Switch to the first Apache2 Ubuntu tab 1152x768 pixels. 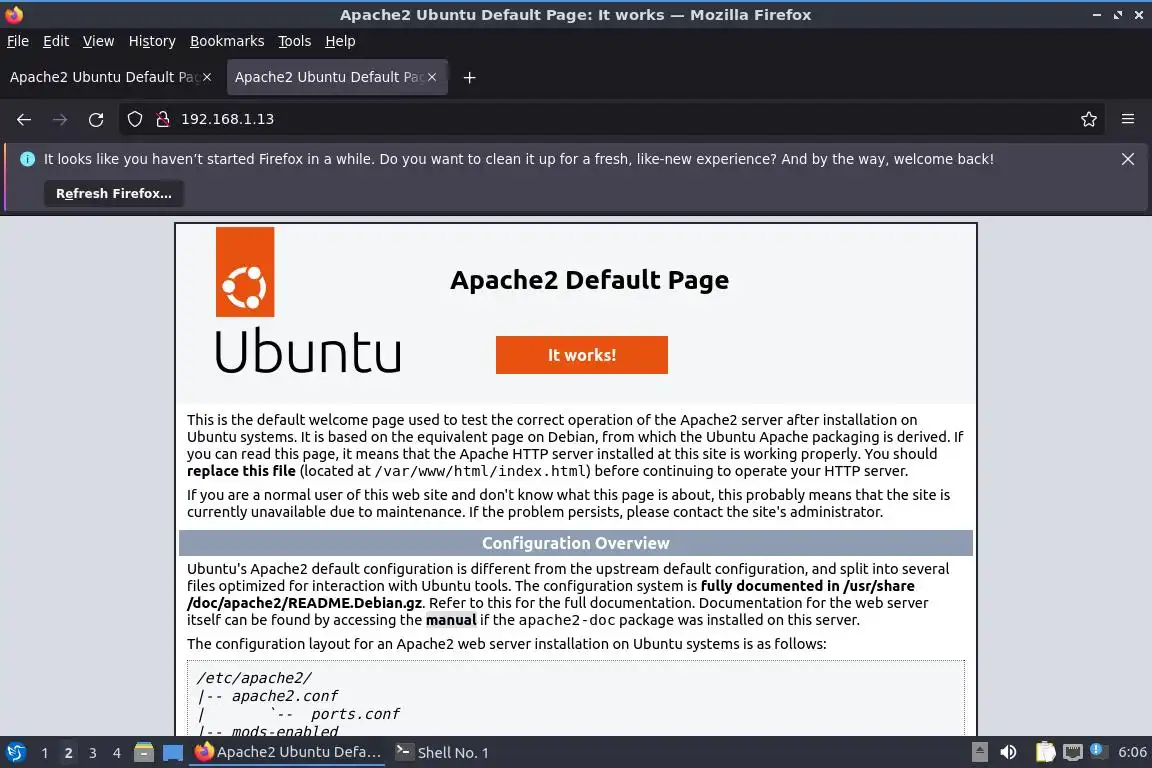click(103, 77)
